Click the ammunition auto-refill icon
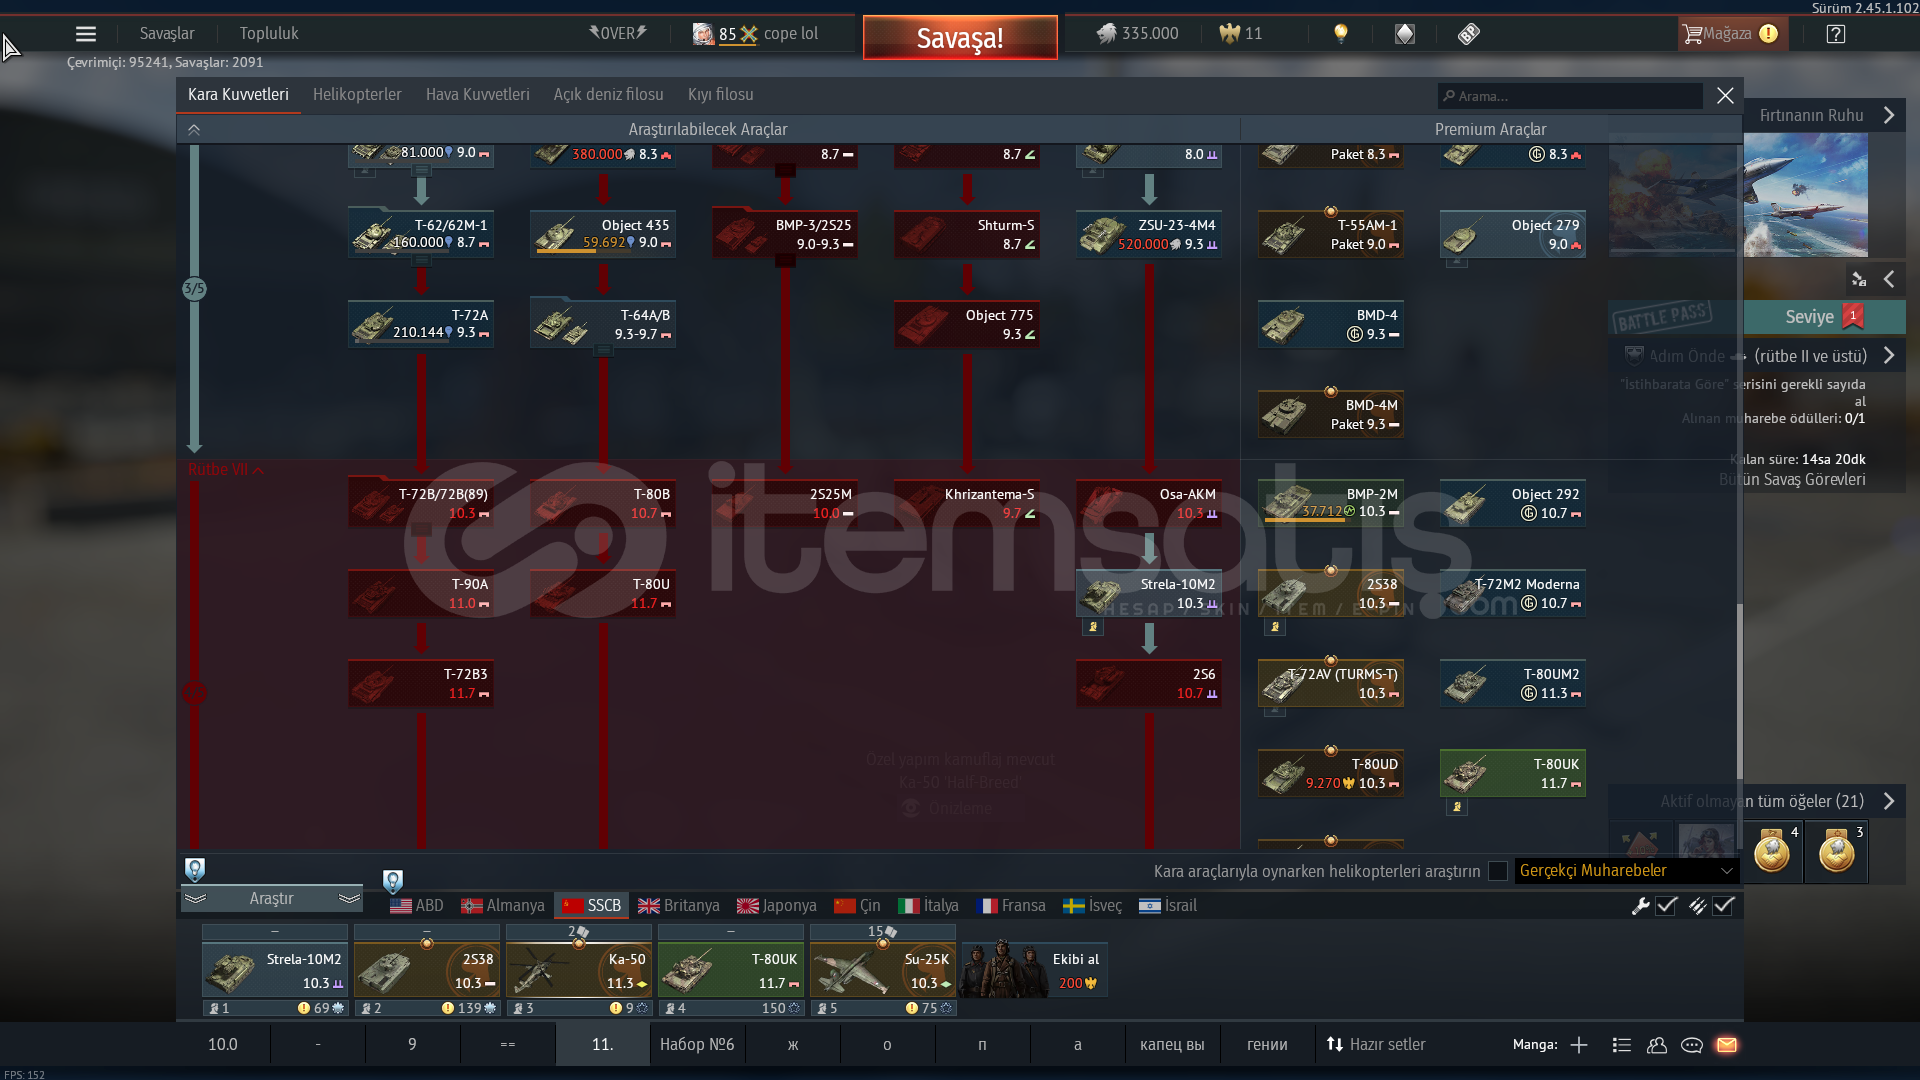The height and width of the screenshot is (1080, 1920). 1697,906
